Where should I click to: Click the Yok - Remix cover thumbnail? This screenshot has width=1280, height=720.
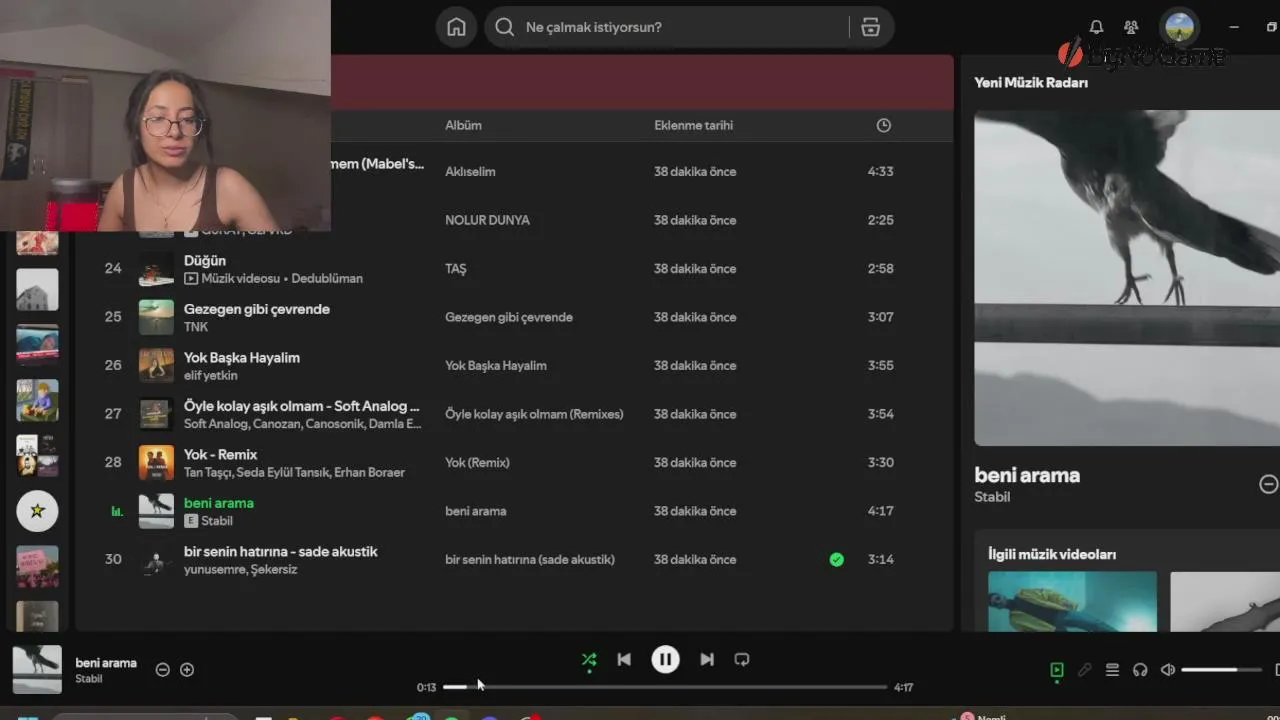click(156, 463)
